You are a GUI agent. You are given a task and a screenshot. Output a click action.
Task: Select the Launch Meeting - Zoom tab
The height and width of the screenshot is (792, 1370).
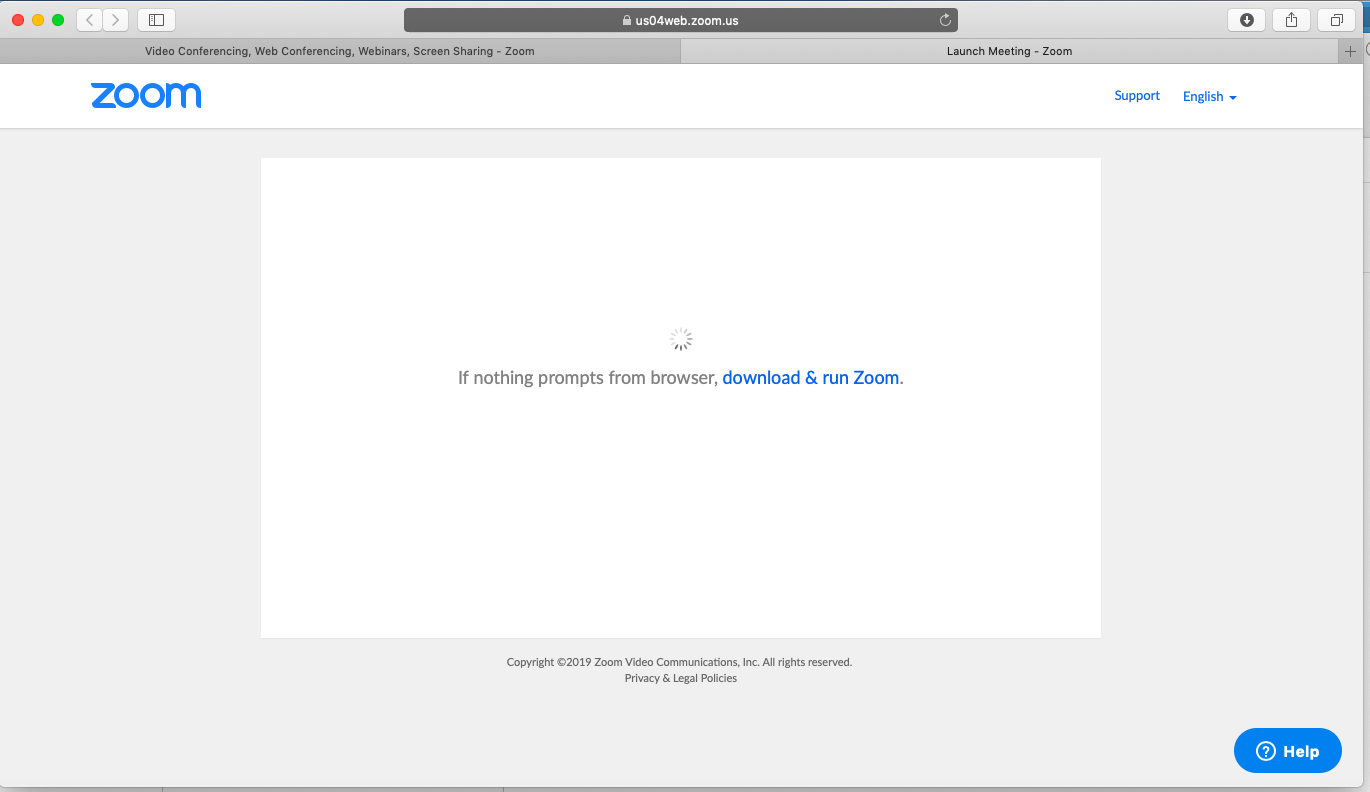click(x=1009, y=51)
